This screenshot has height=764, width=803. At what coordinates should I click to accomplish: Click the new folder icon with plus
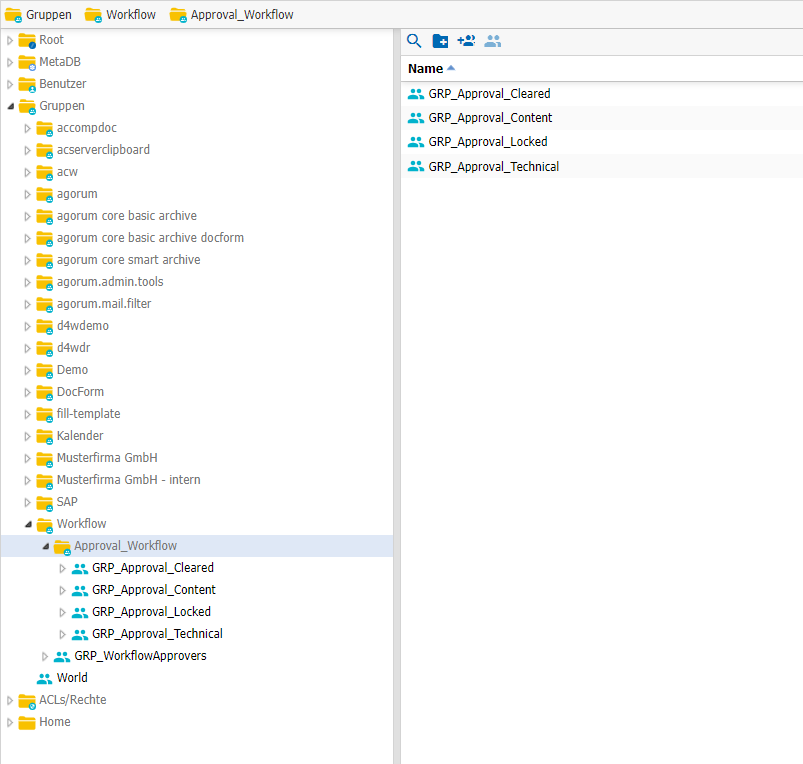(440, 41)
